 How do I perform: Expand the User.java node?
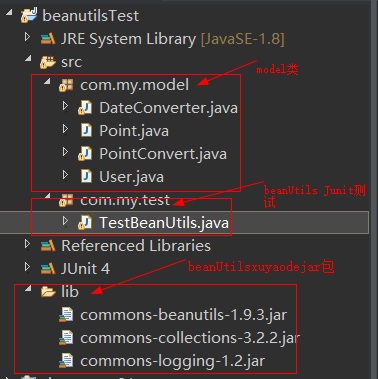click(x=66, y=175)
